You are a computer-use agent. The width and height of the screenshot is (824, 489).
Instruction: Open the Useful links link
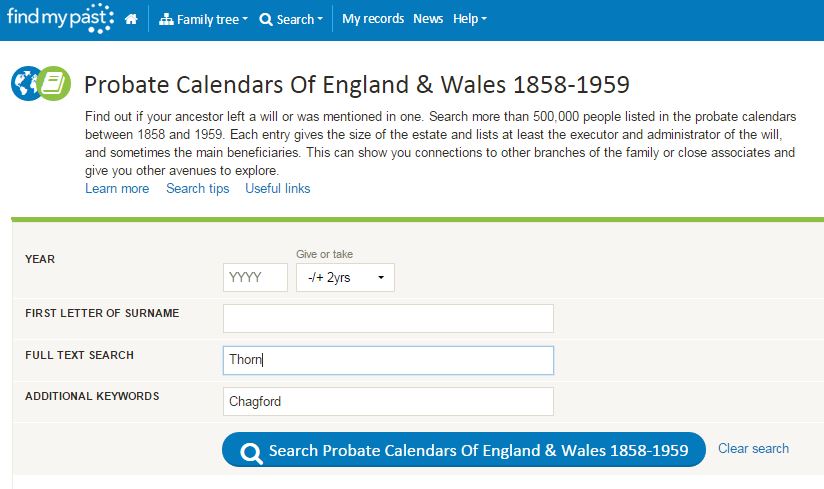[x=277, y=188]
